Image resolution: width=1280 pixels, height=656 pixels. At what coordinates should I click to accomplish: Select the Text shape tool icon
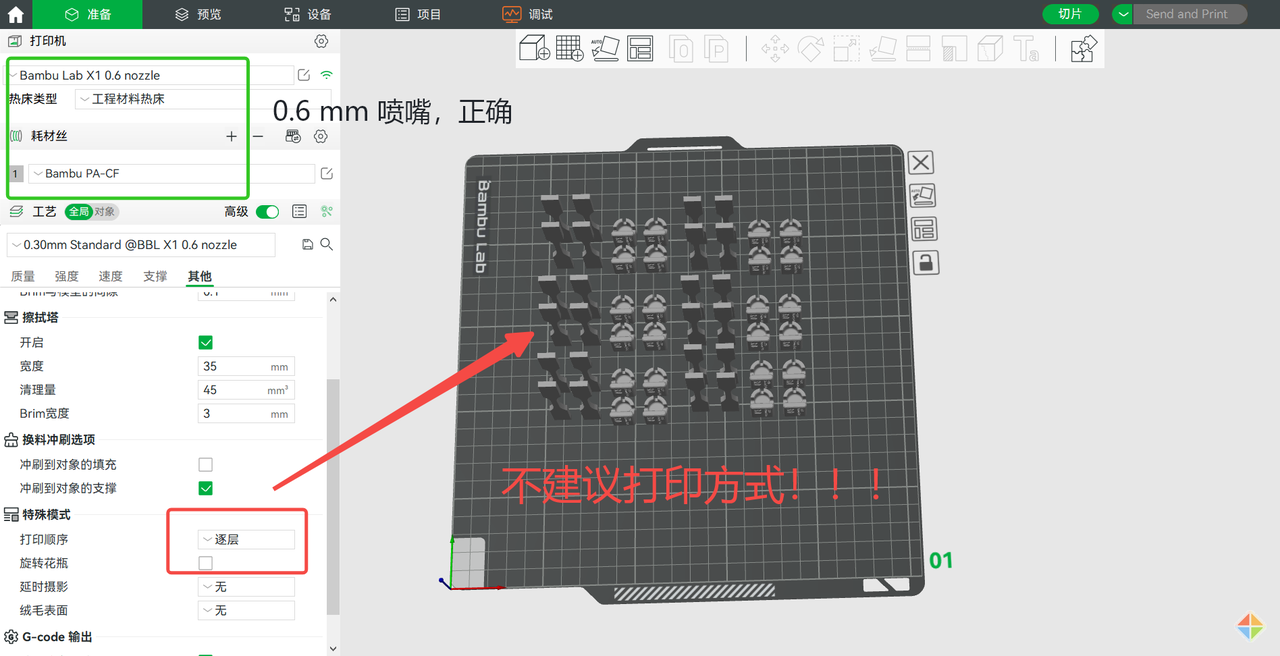coord(1026,48)
